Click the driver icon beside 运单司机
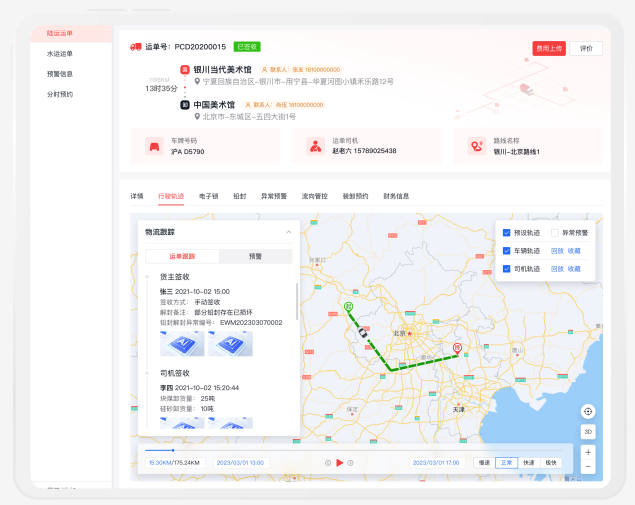The width and height of the screenshot is (635, 505). coord(316,146)
